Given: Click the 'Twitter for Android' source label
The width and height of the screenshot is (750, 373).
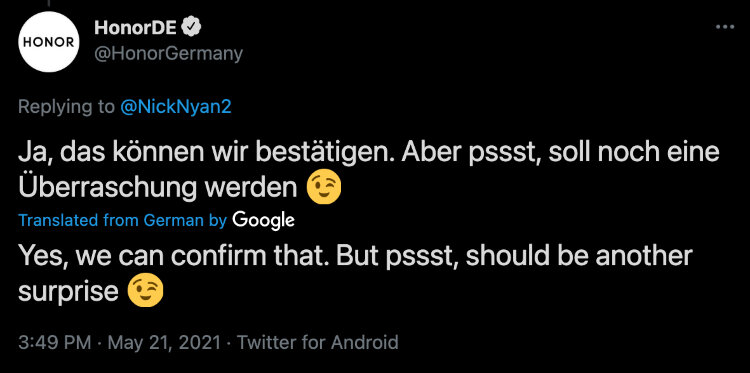Looking at the screenshot, I should (318, 342).
